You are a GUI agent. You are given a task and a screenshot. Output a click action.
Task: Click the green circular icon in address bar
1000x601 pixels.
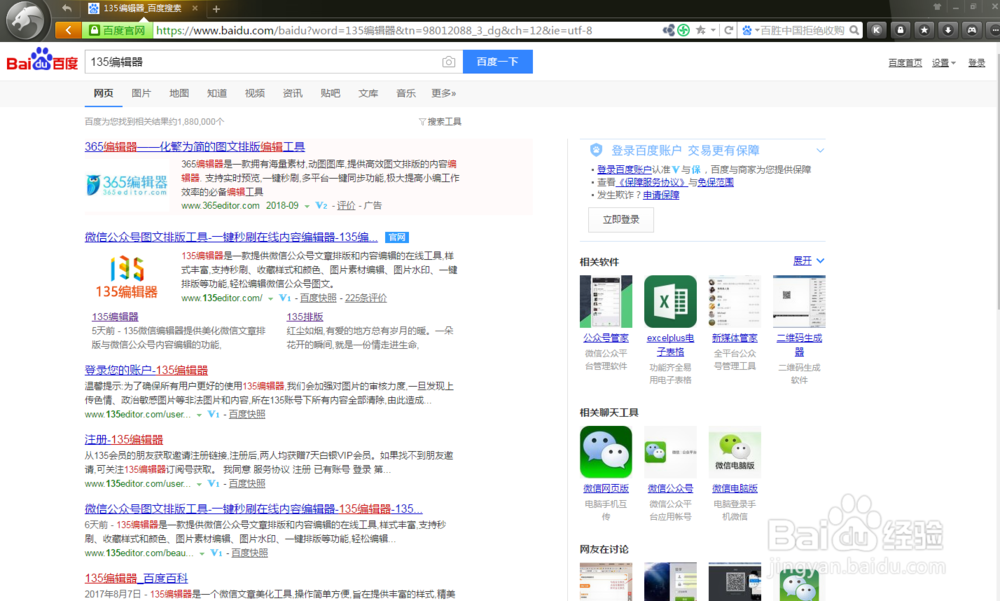[x=684, y=30]
